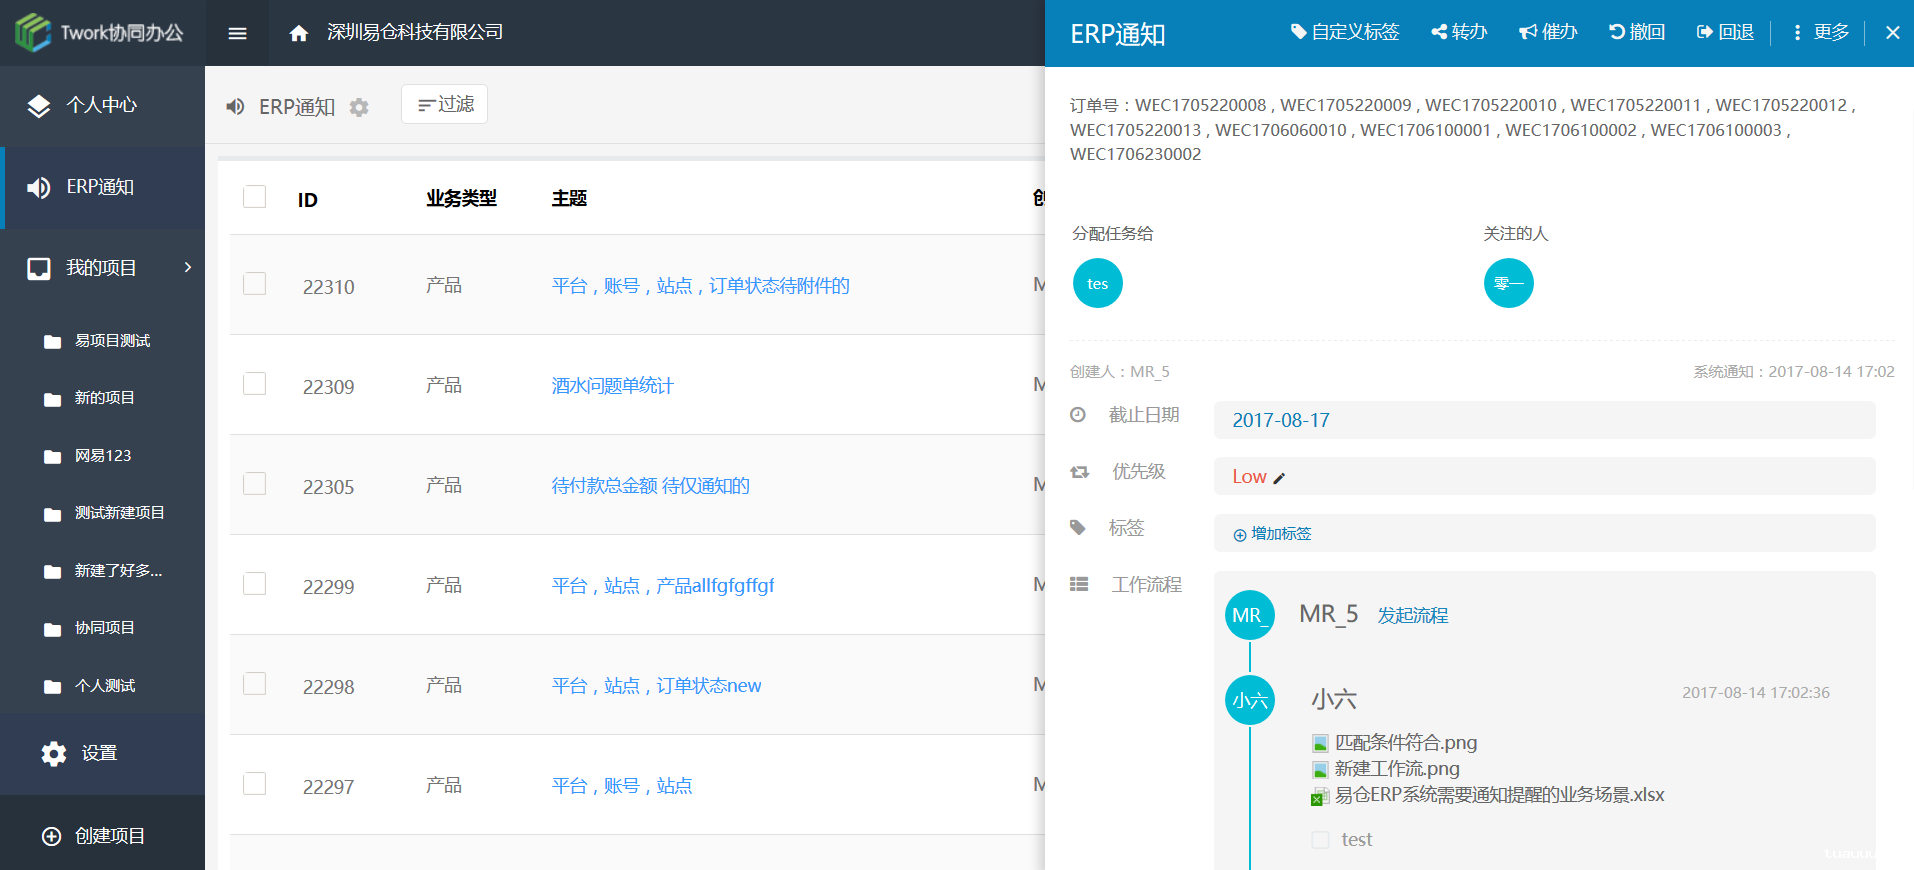
Task: Click 转办 share button in panel header
Action: pos(1459,32)
